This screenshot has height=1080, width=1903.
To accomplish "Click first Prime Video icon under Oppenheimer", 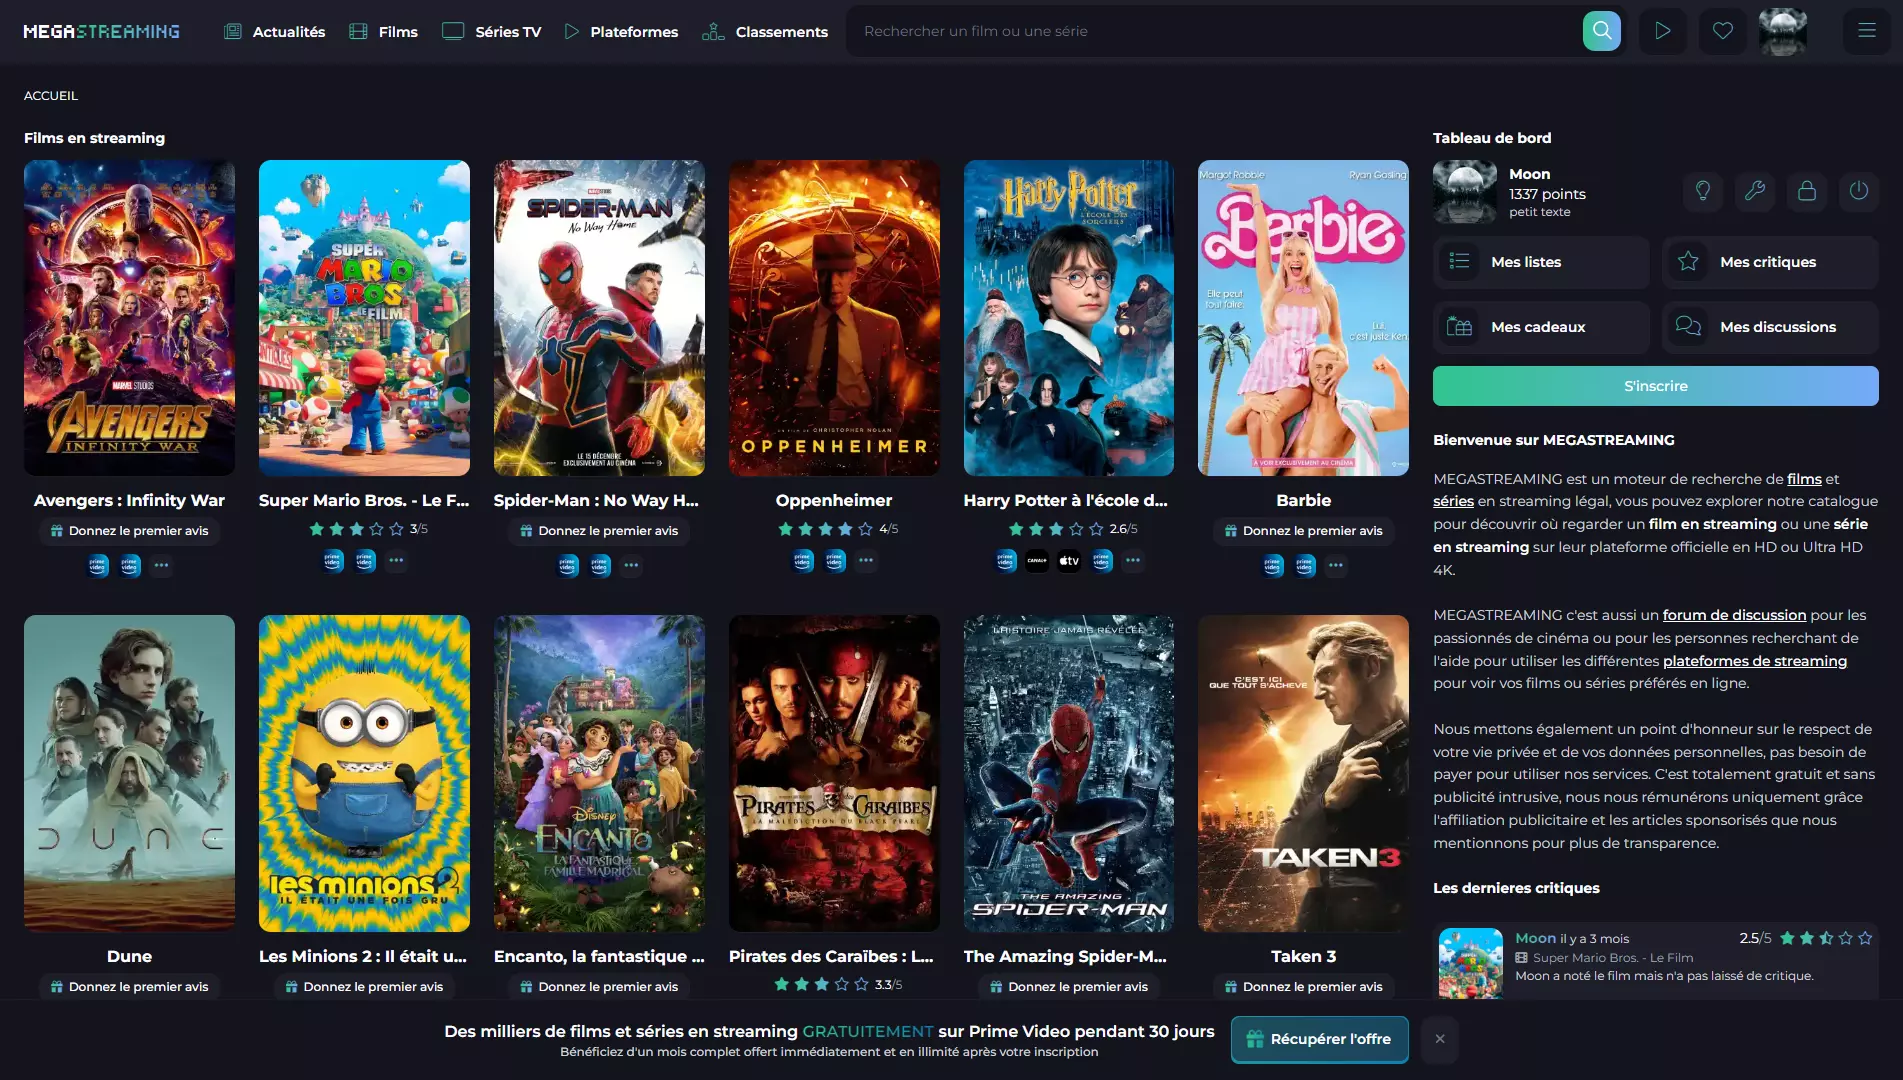I will [802, 561].
